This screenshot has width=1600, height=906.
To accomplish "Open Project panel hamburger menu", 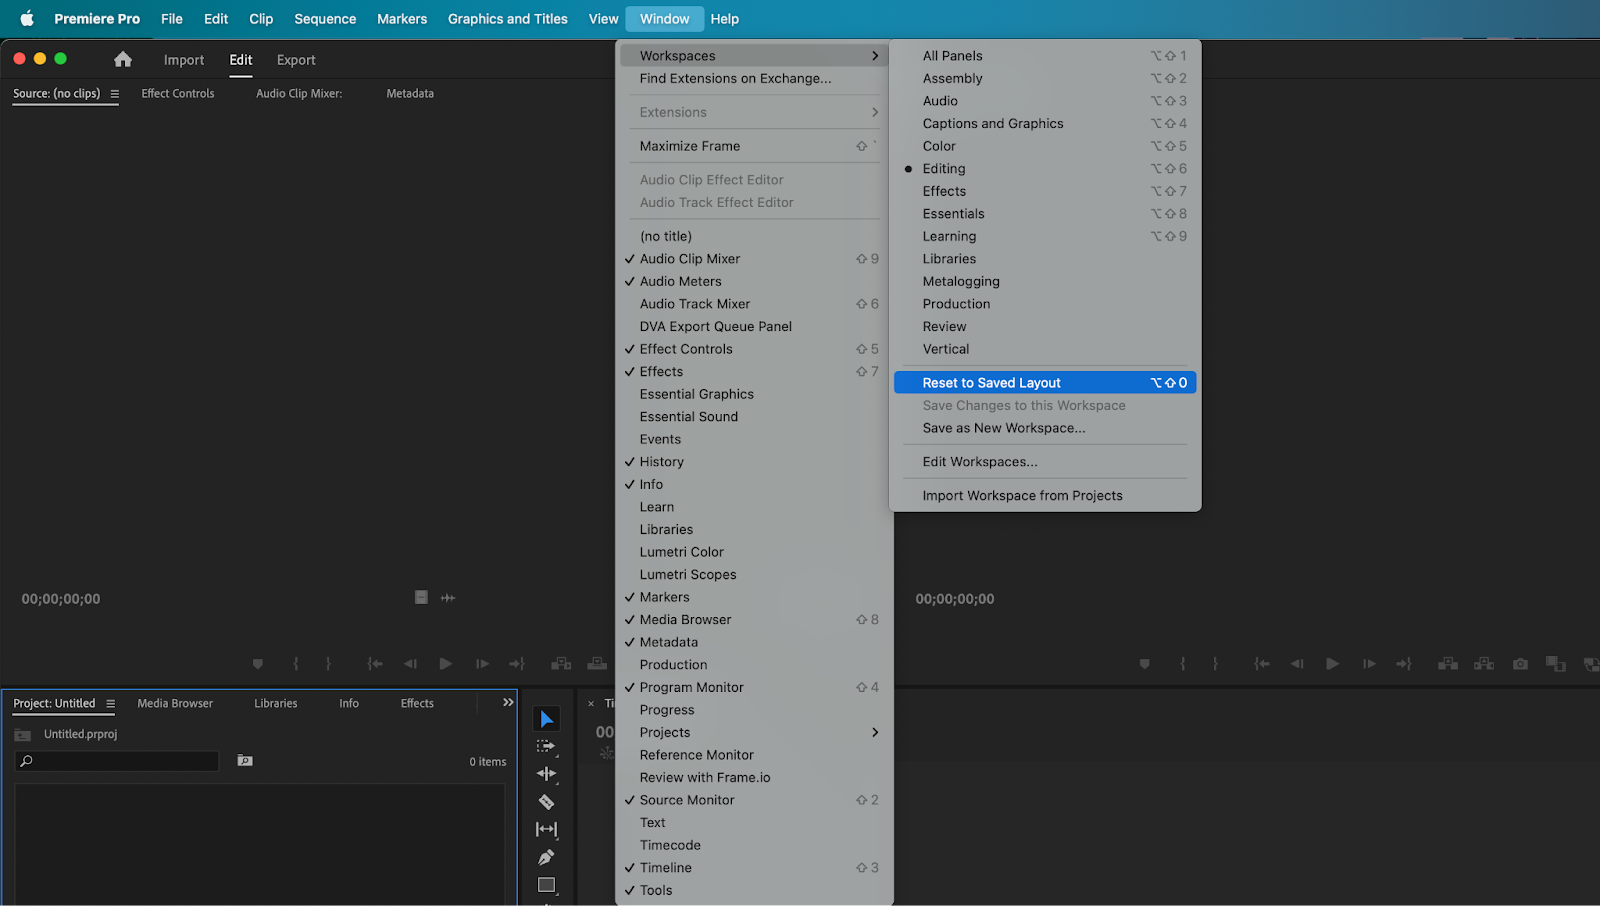I will click(110, 704).
